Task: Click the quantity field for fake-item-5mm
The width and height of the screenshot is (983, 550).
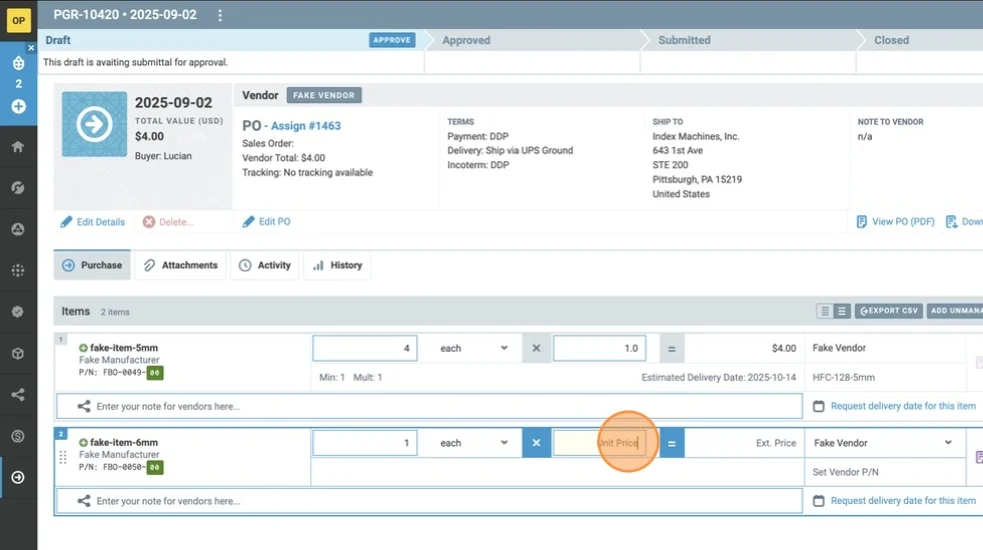Action: [364, 348]
